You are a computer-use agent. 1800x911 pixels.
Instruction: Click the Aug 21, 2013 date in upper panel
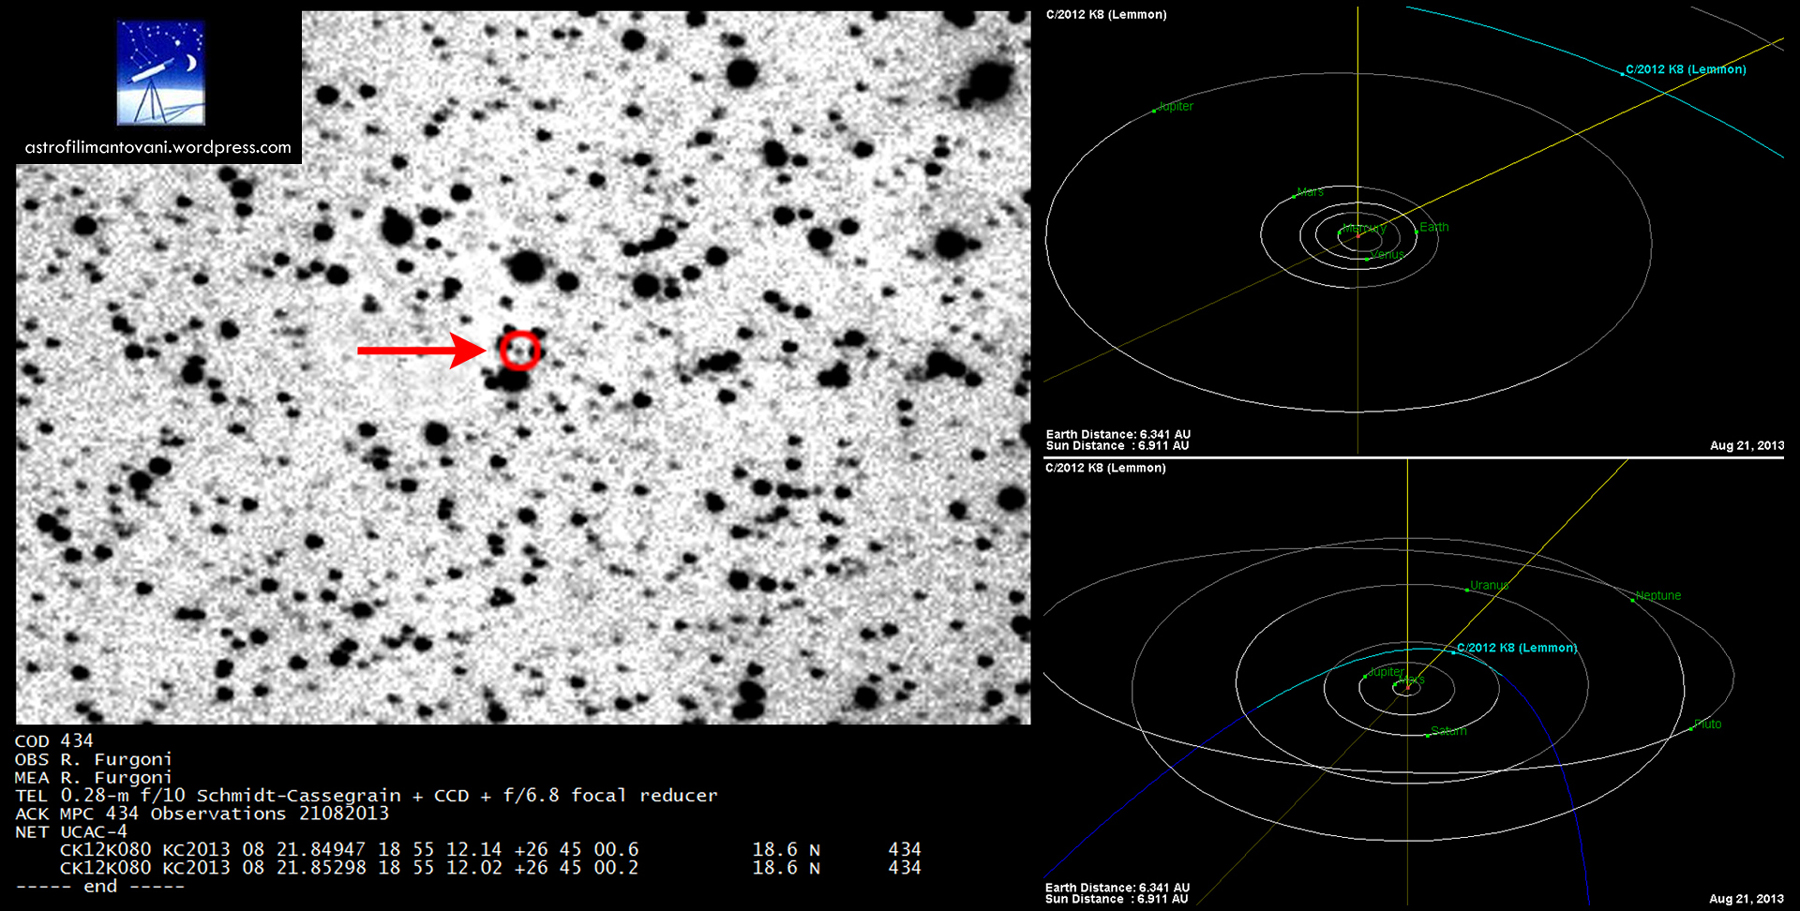pos(1746,446)
